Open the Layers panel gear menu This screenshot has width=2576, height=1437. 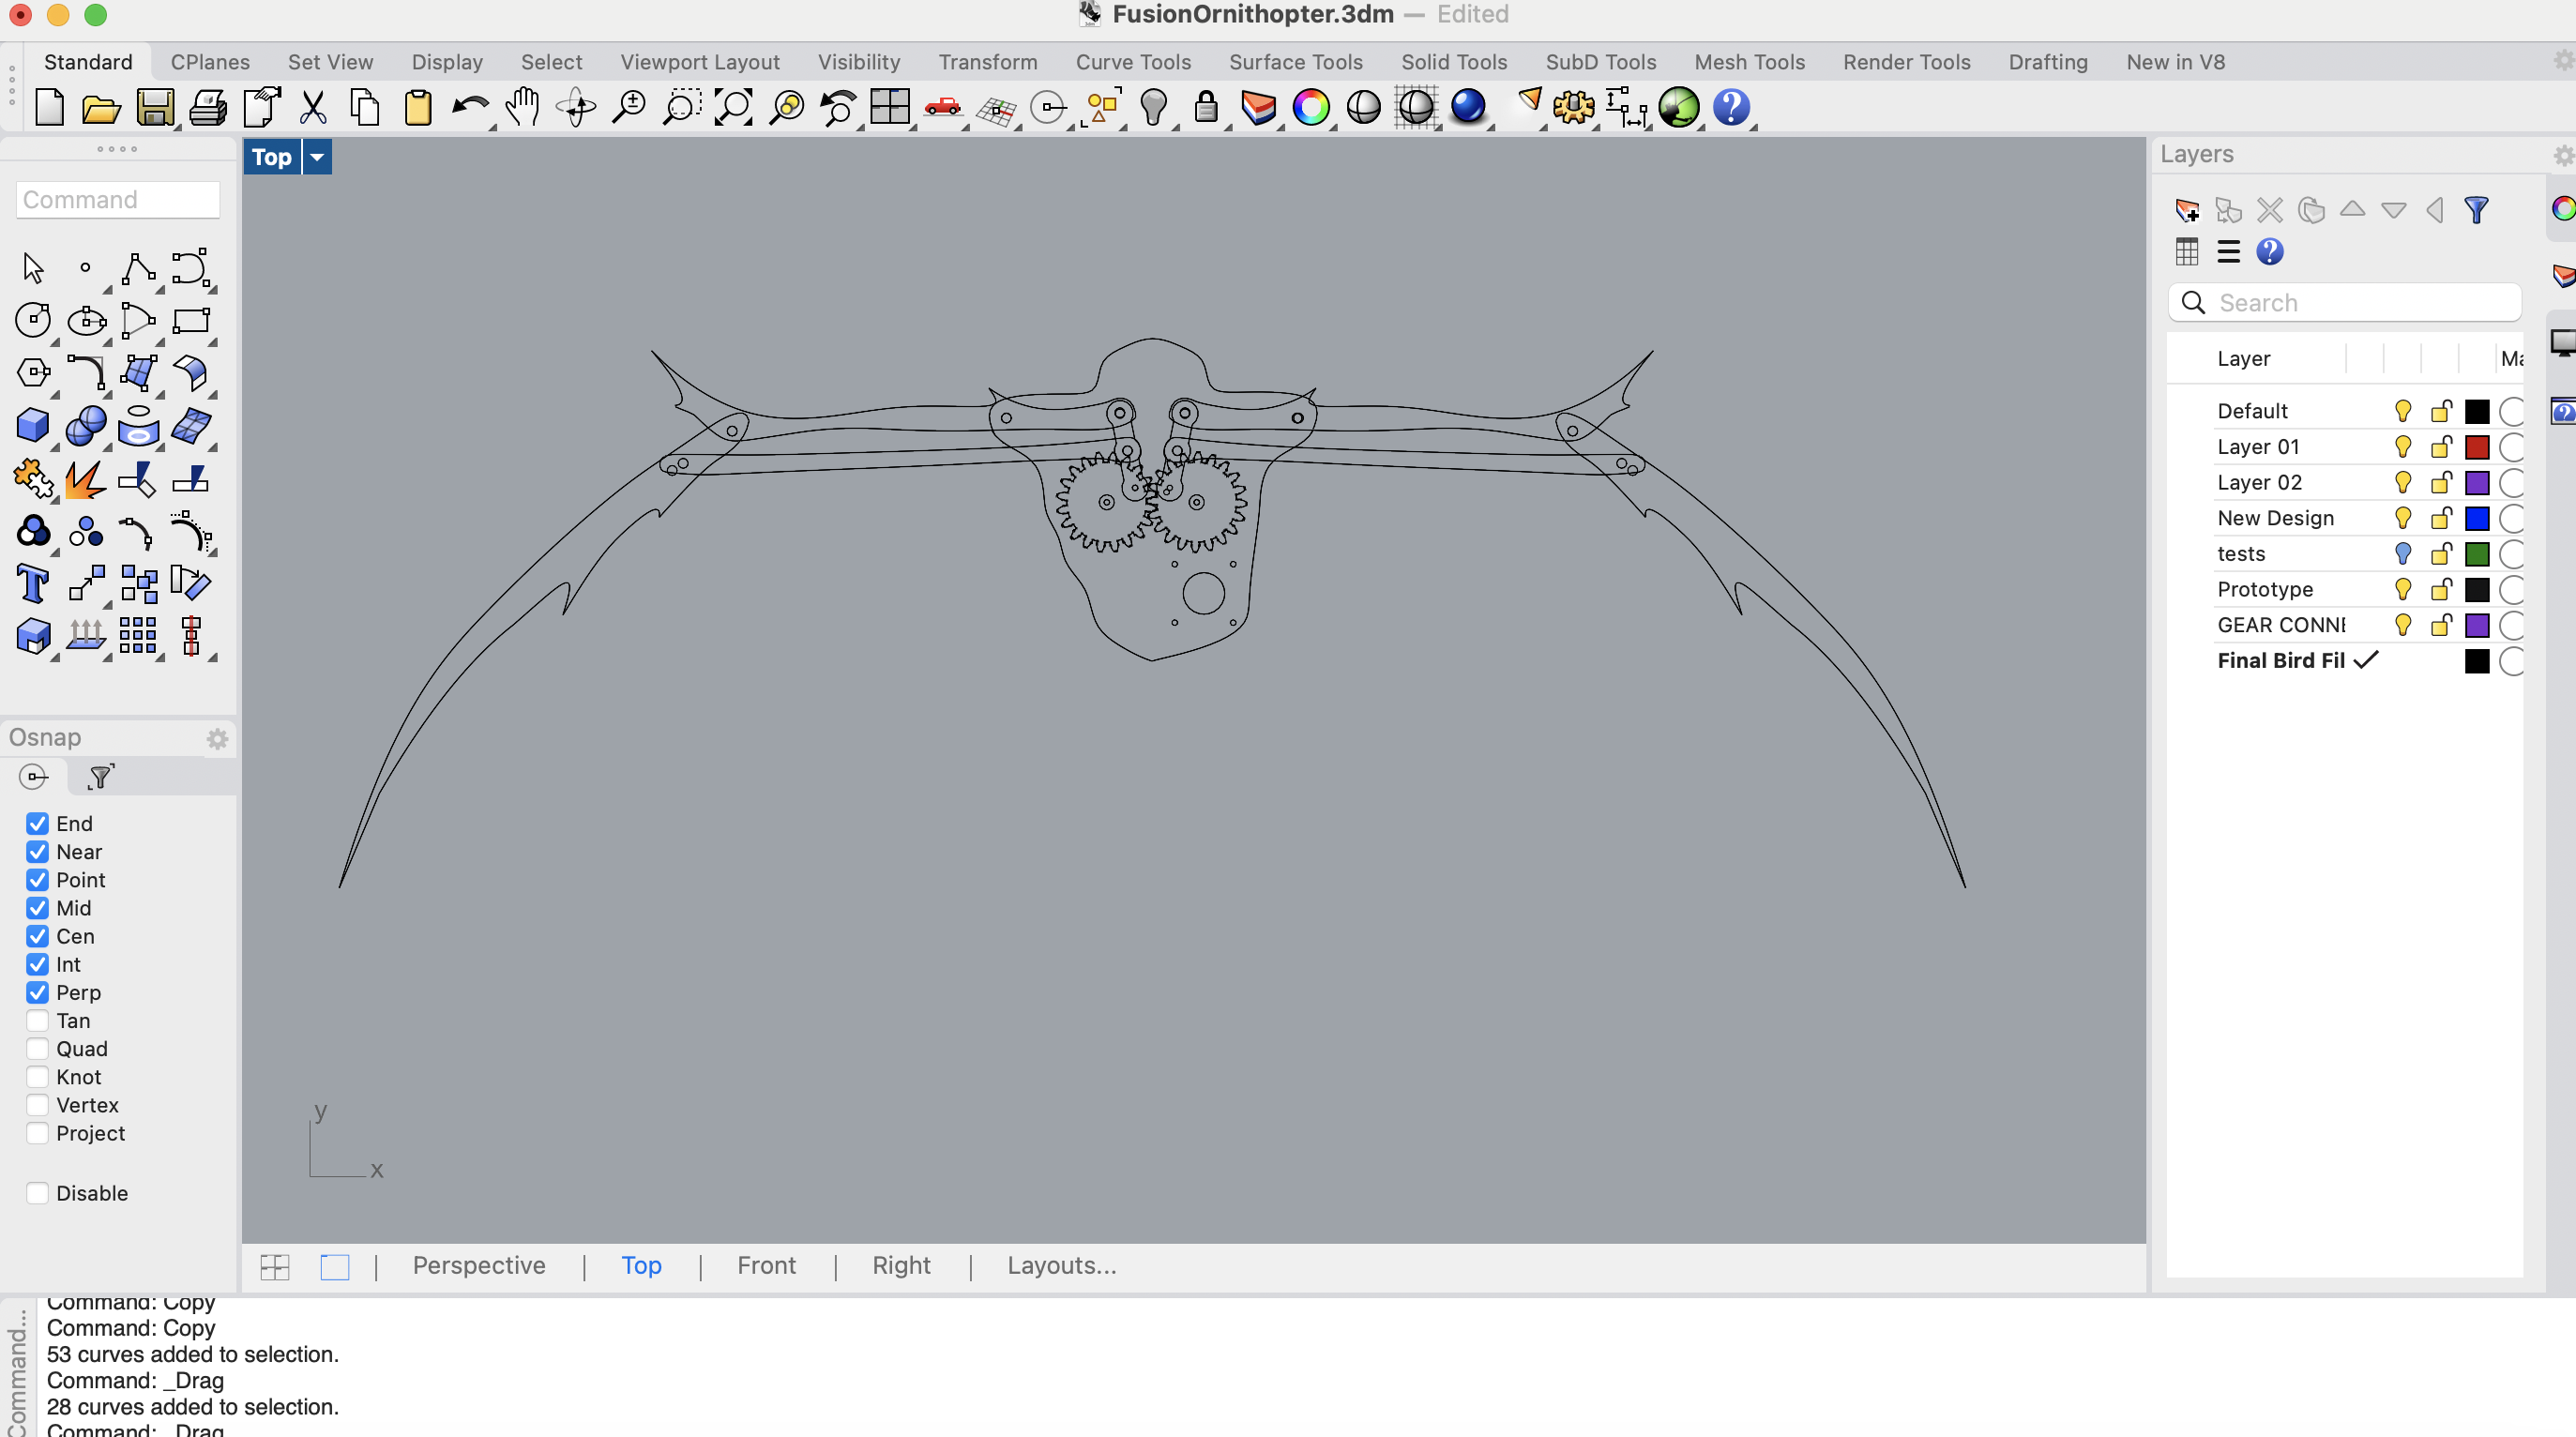tap(2563, 156)
